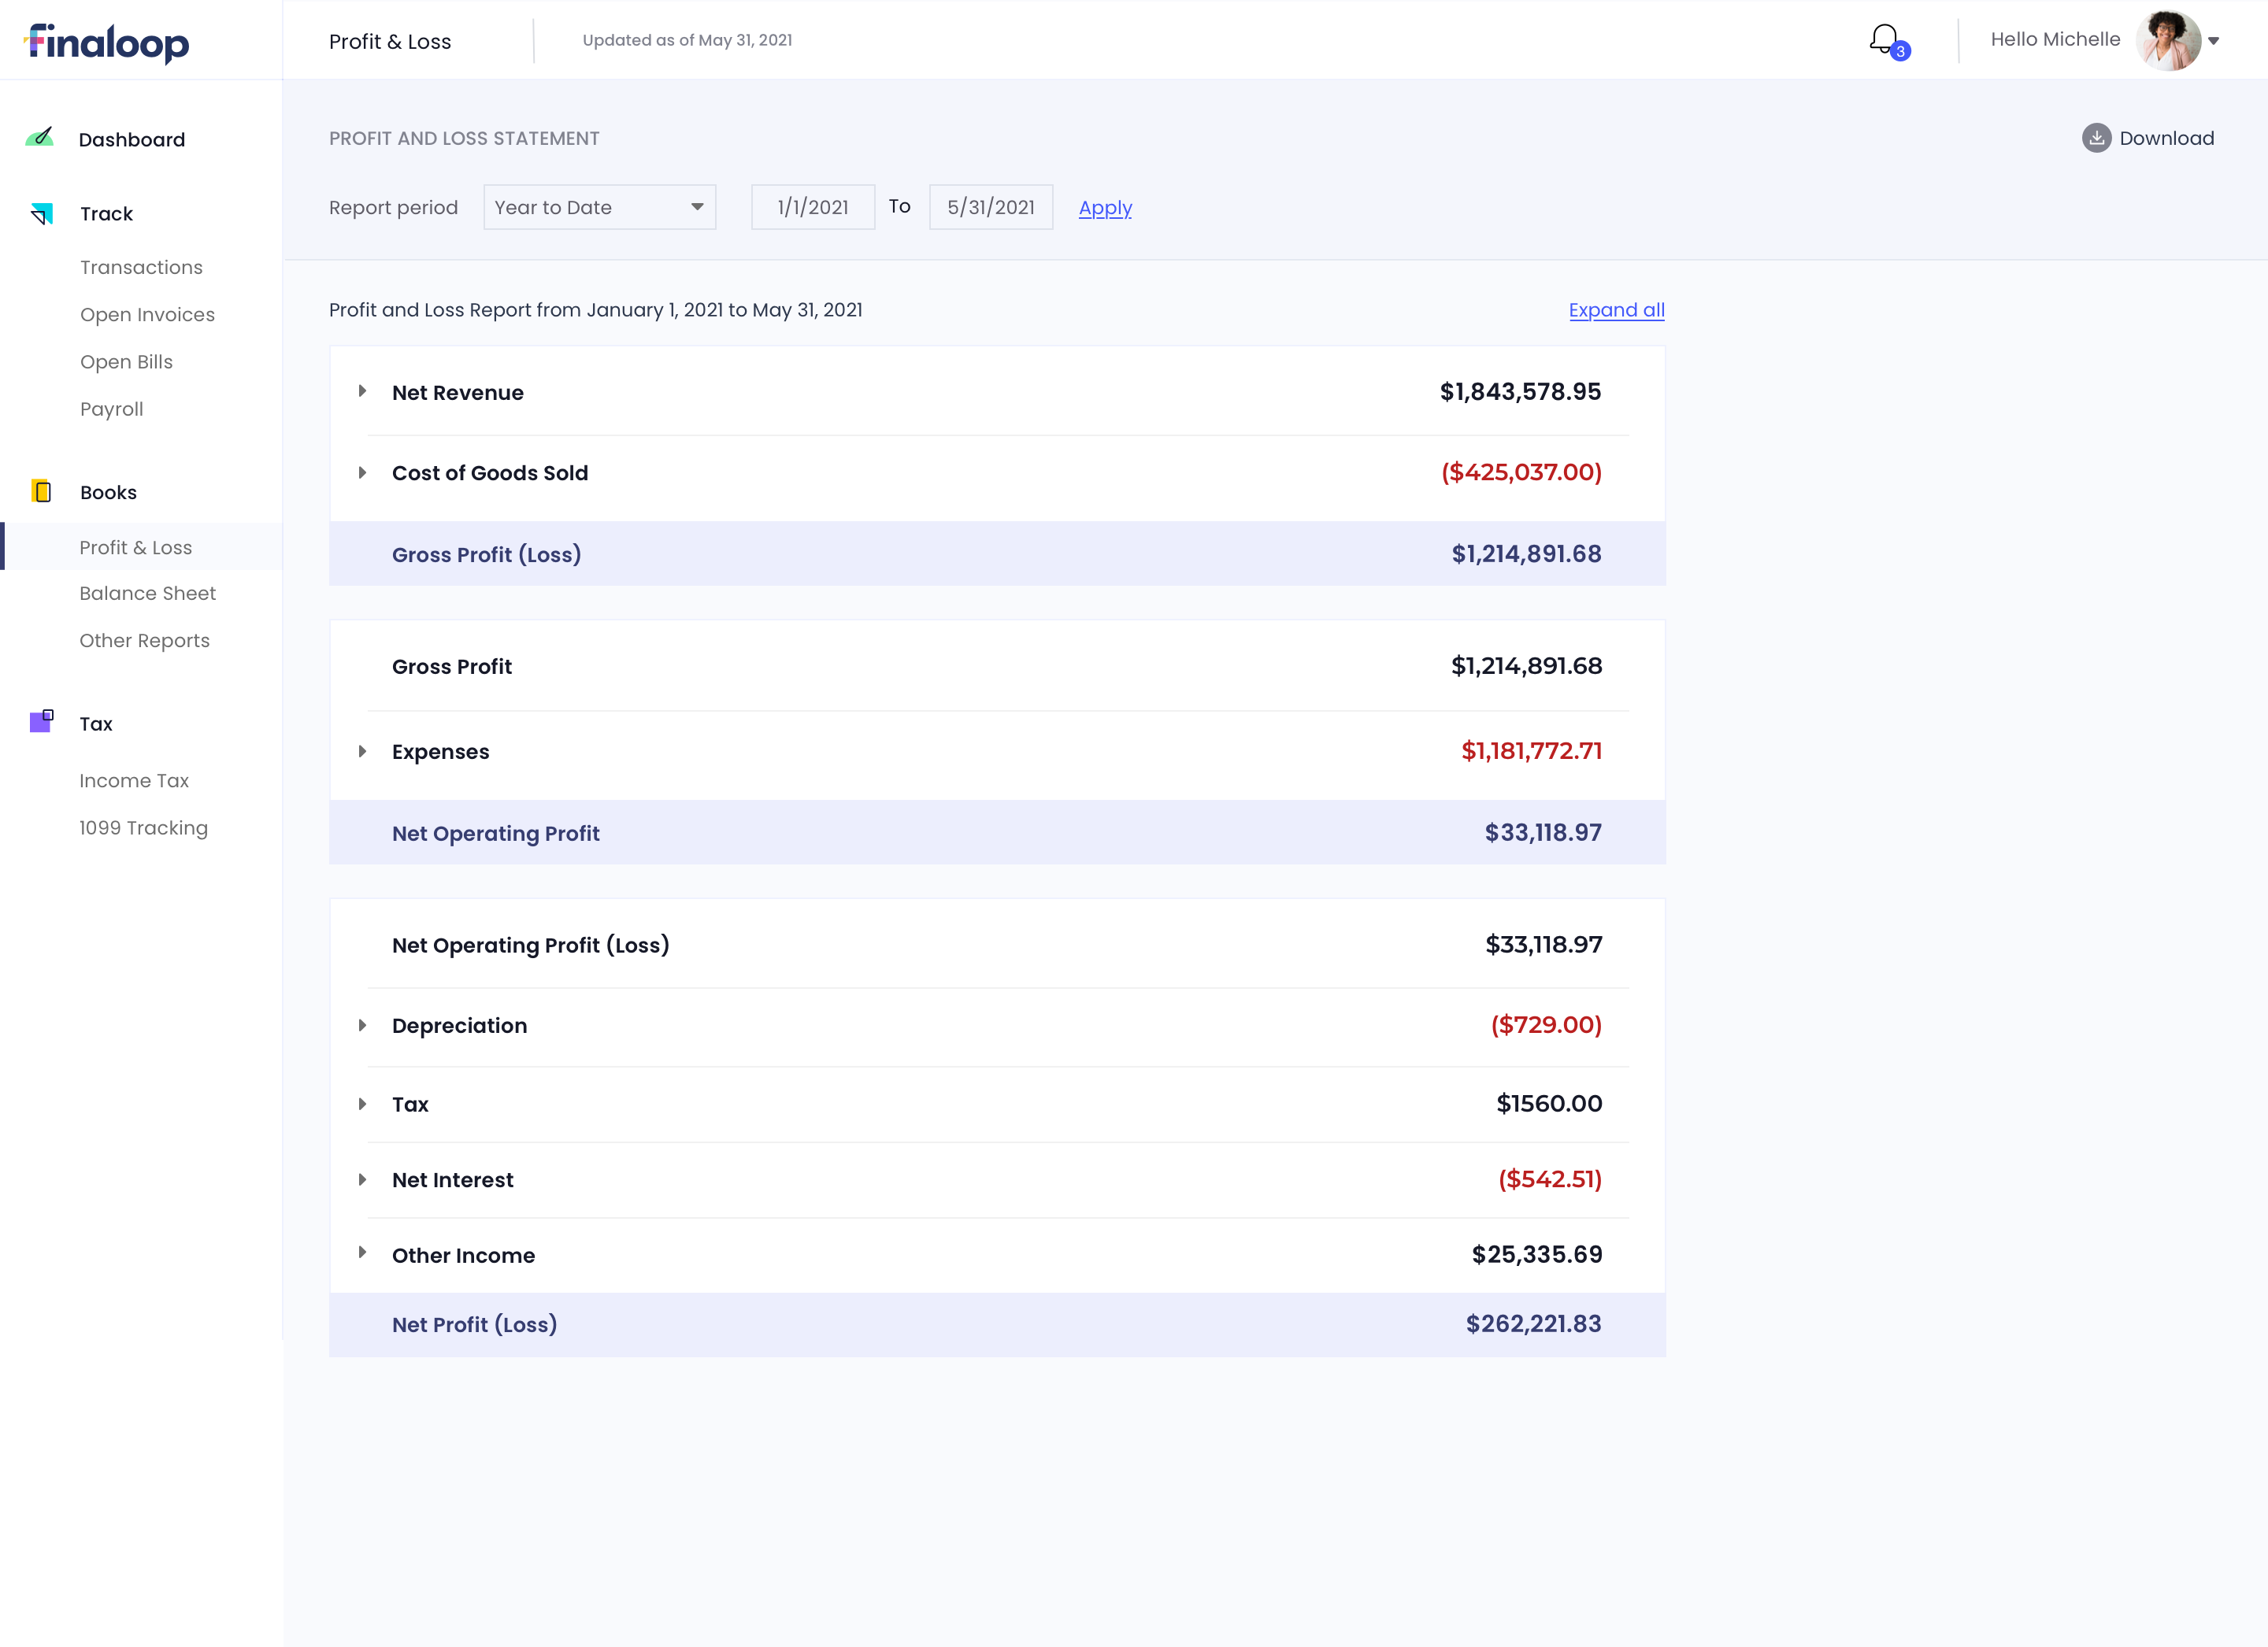Click the notification bell icon
Screen dimensions: 2268x1647
[x=1885, y=40]
